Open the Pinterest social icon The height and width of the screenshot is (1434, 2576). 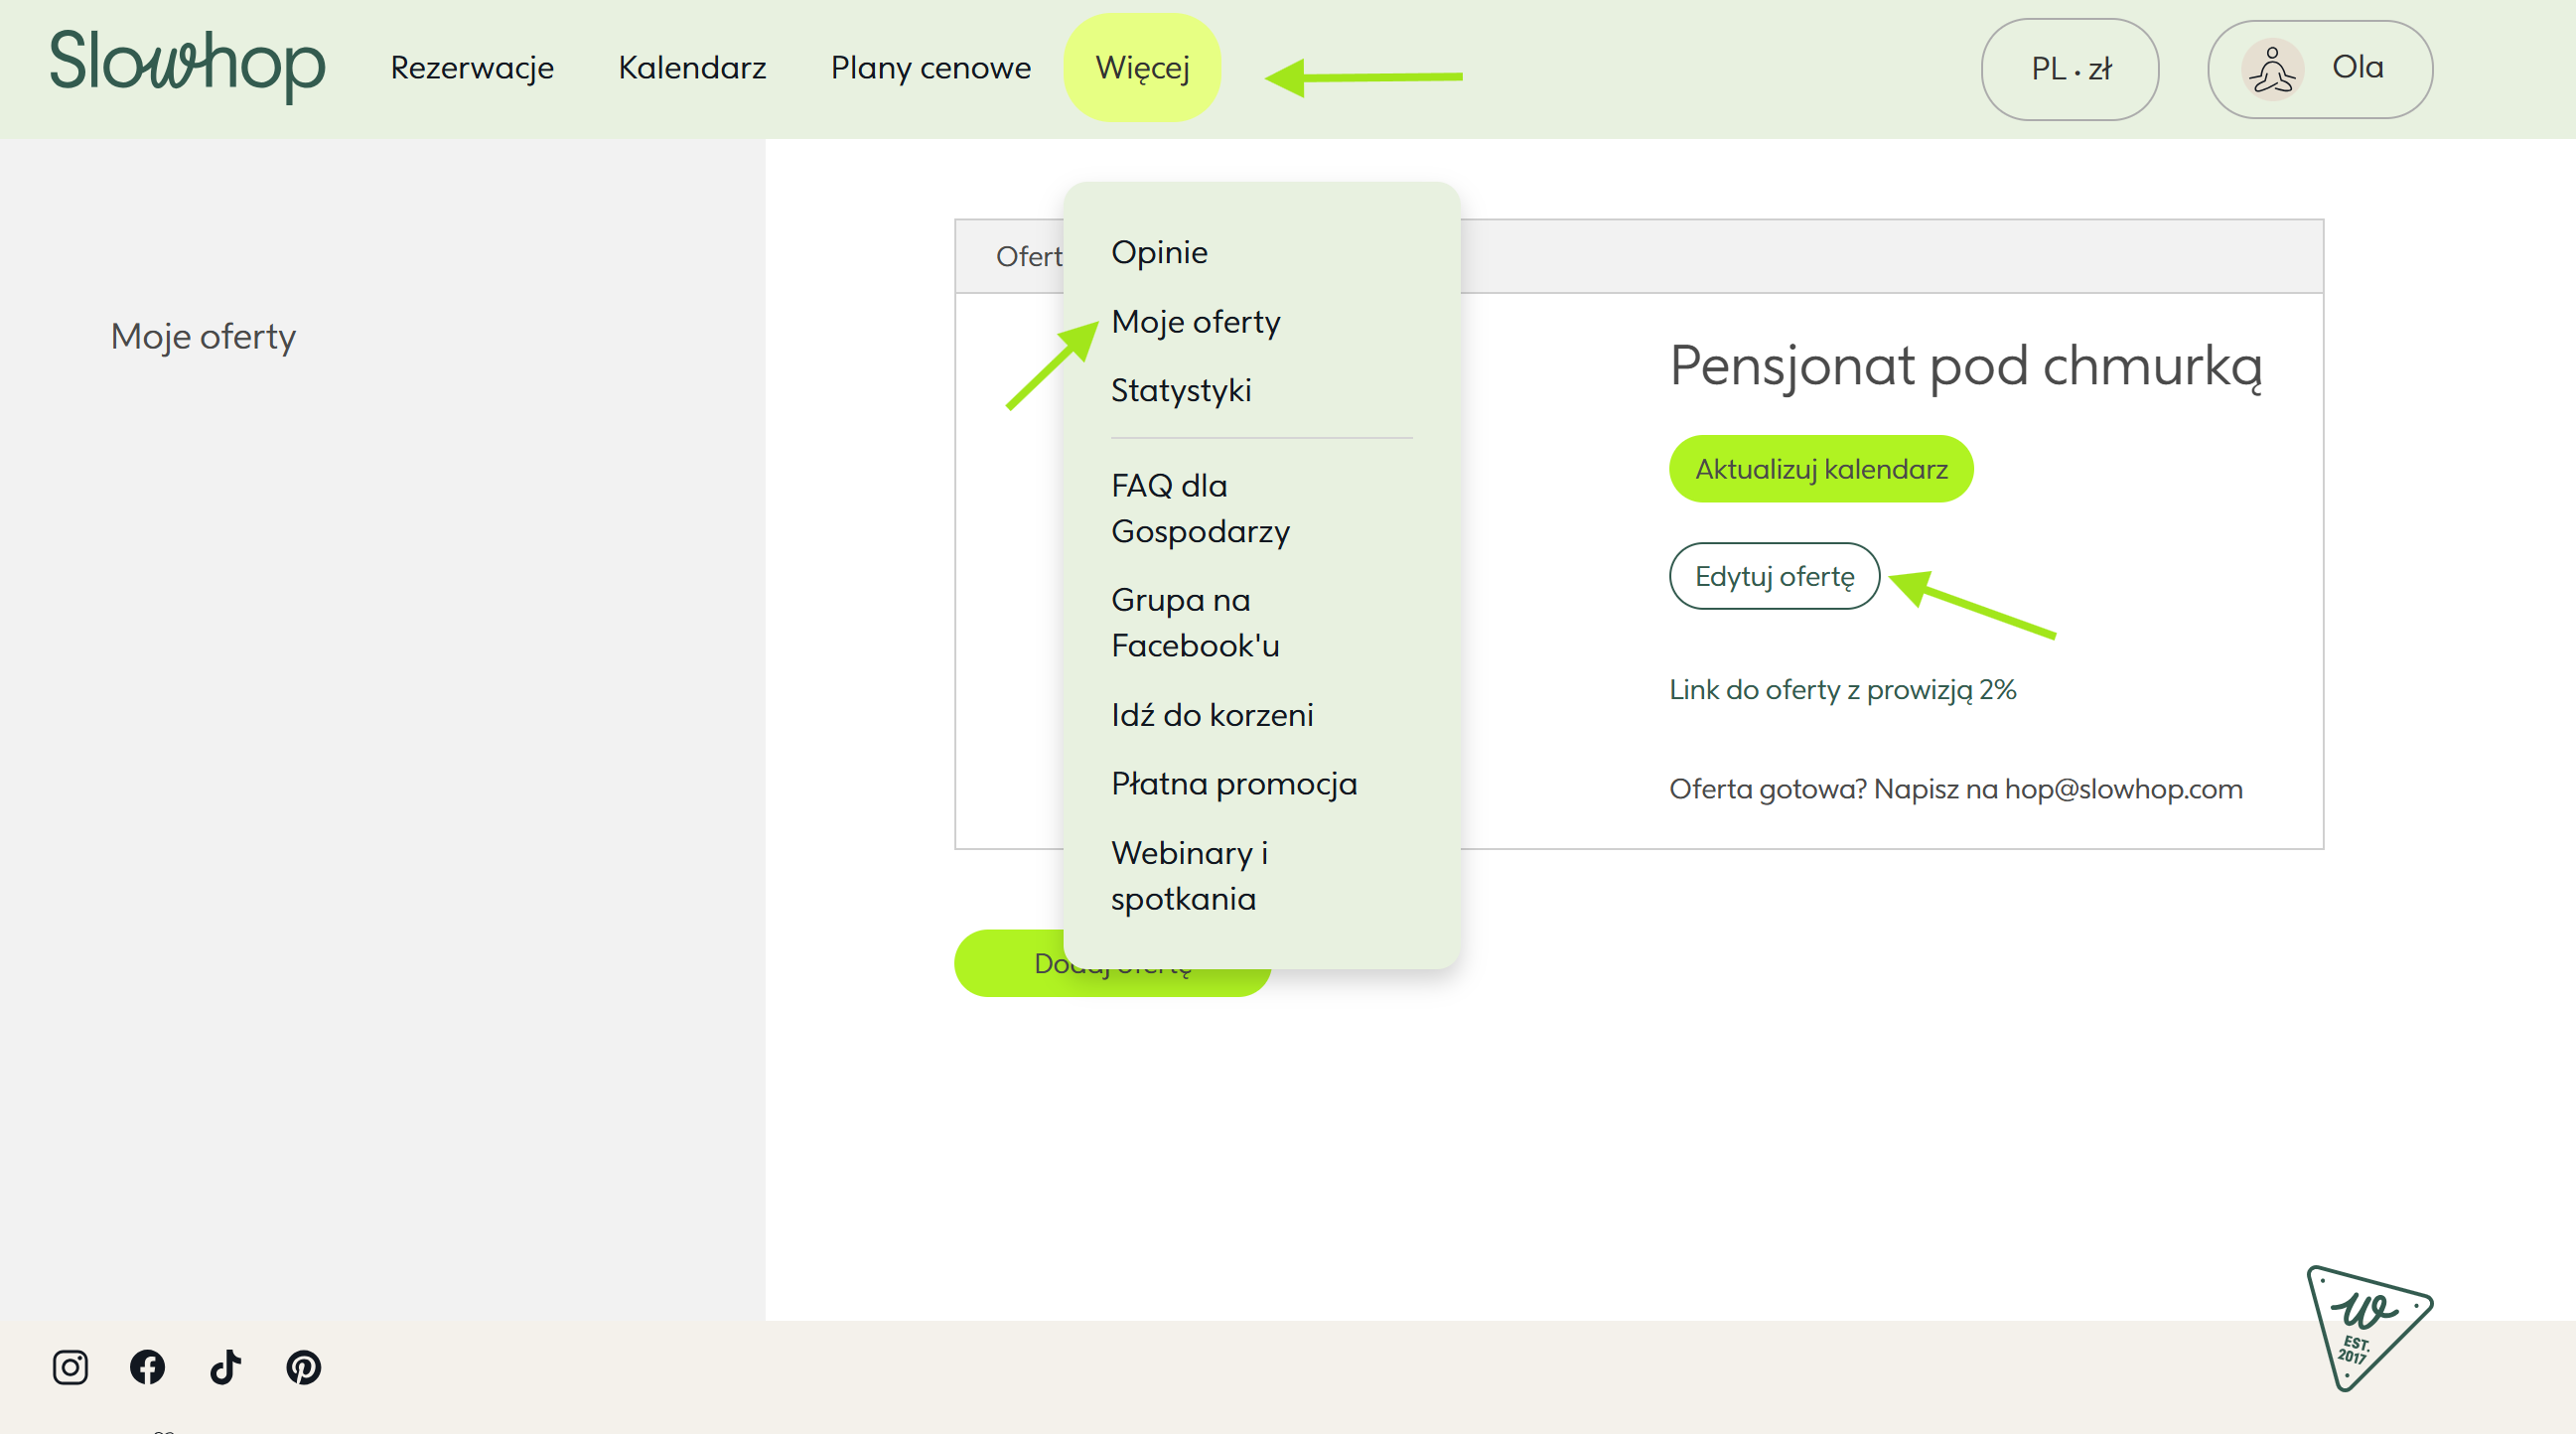[303, 1366]
